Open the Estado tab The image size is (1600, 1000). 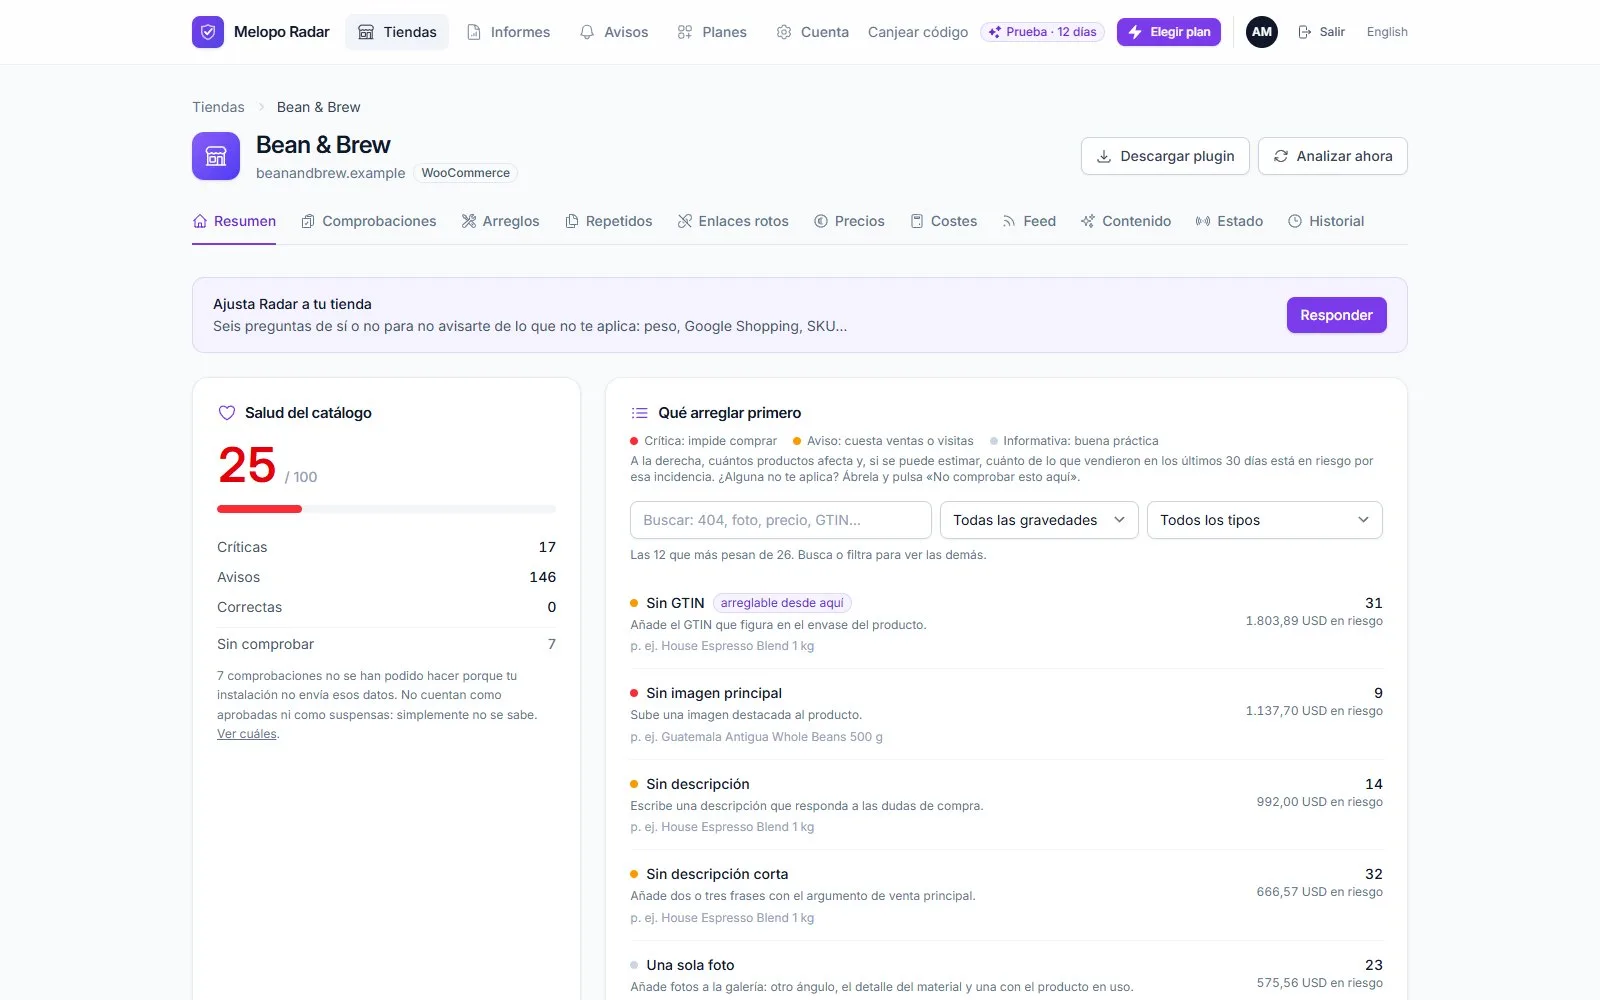(x=1229, y=221)
